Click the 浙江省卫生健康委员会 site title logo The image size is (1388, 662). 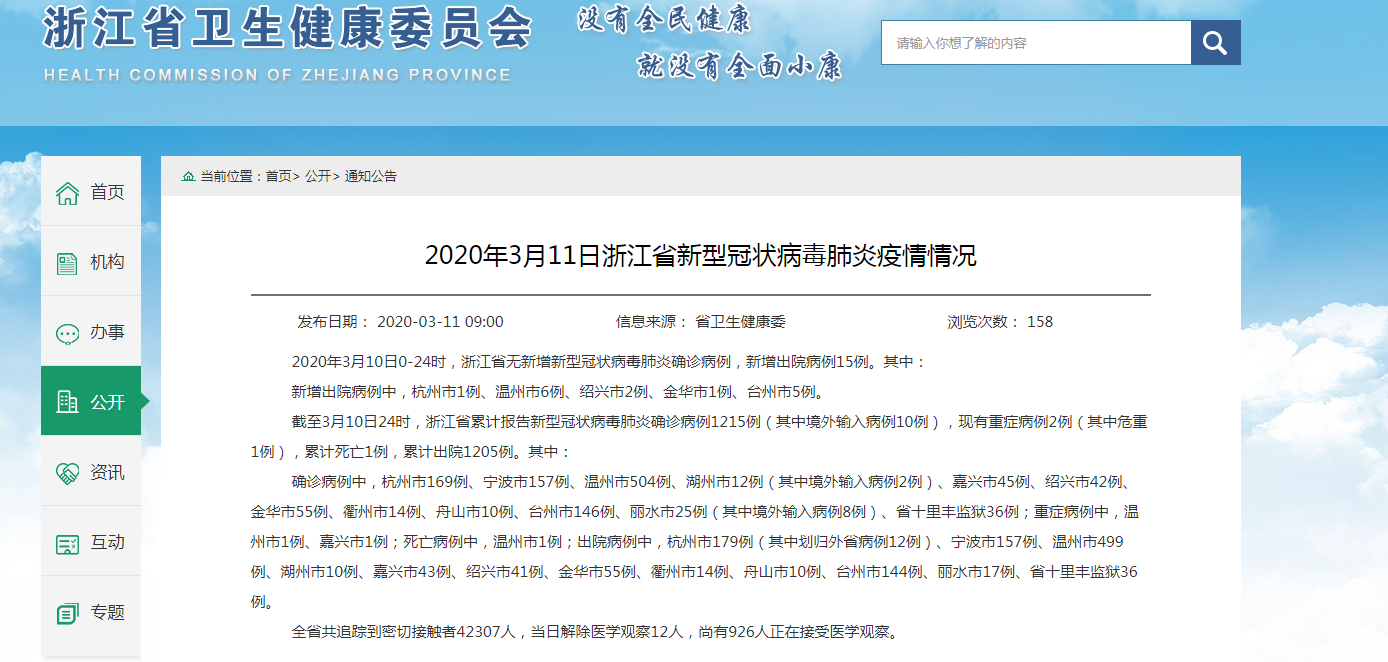pyautogui.click(x=286, y=30)
